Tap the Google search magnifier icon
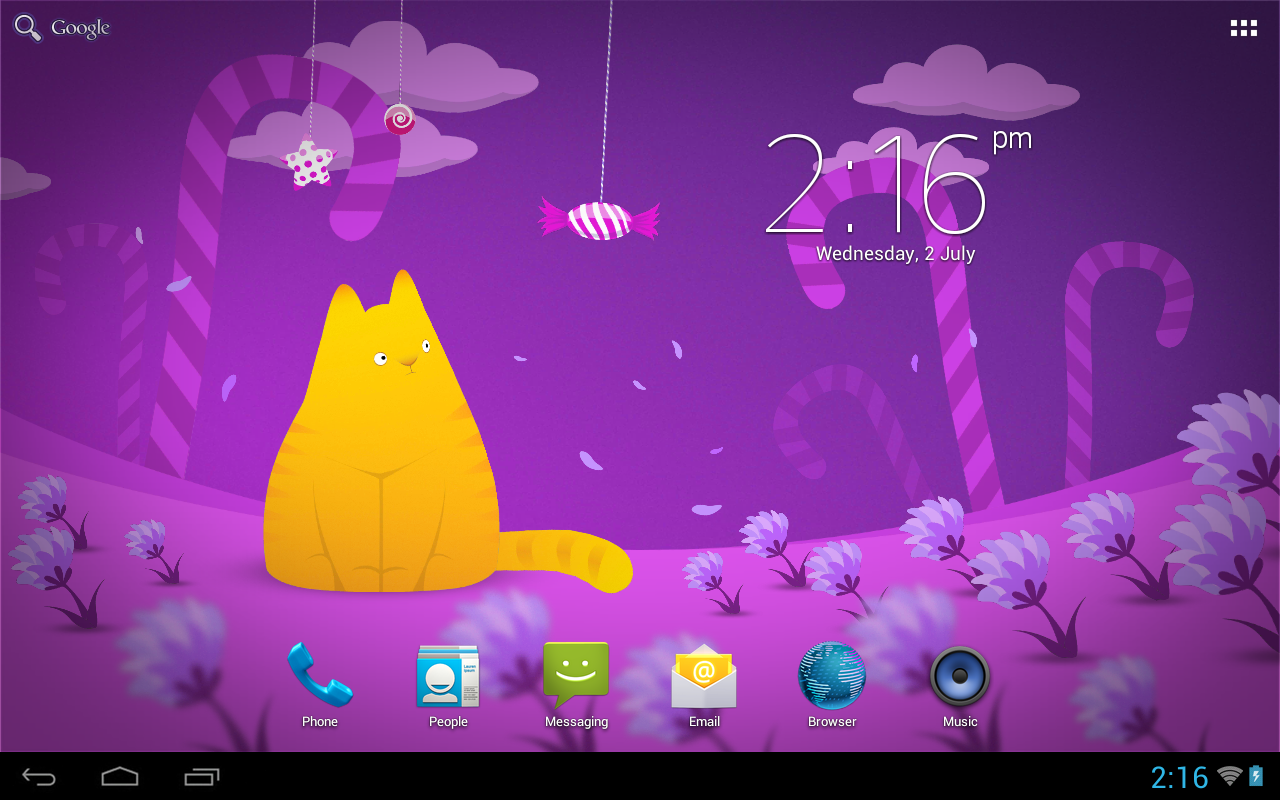Image resolution: width=1280 pixels, height=800 pixels. (28, 28)
